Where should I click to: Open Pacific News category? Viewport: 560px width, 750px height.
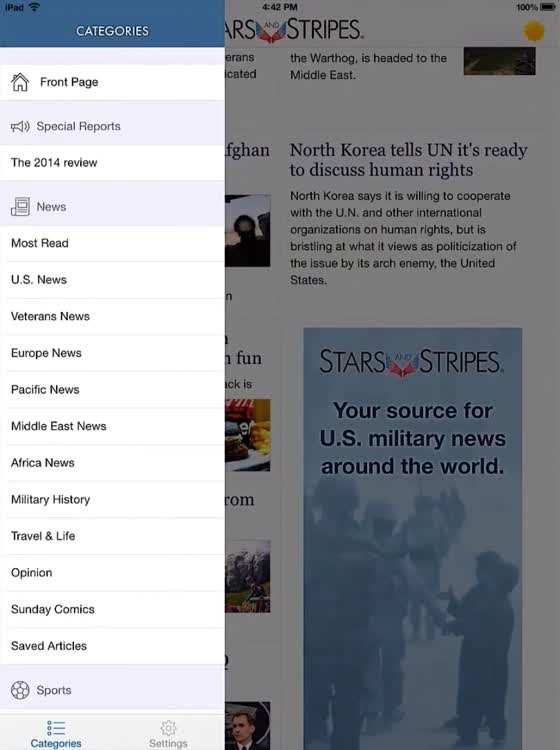112,389
